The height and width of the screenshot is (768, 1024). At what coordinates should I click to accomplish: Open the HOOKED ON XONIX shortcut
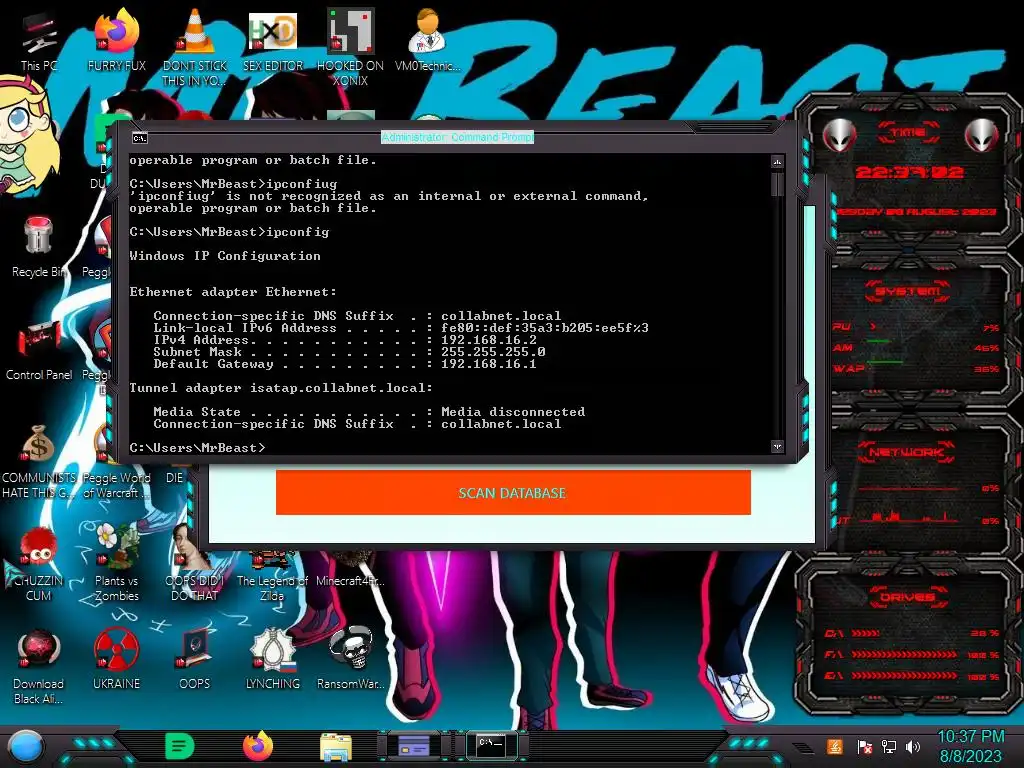click(x=351, y=46)
